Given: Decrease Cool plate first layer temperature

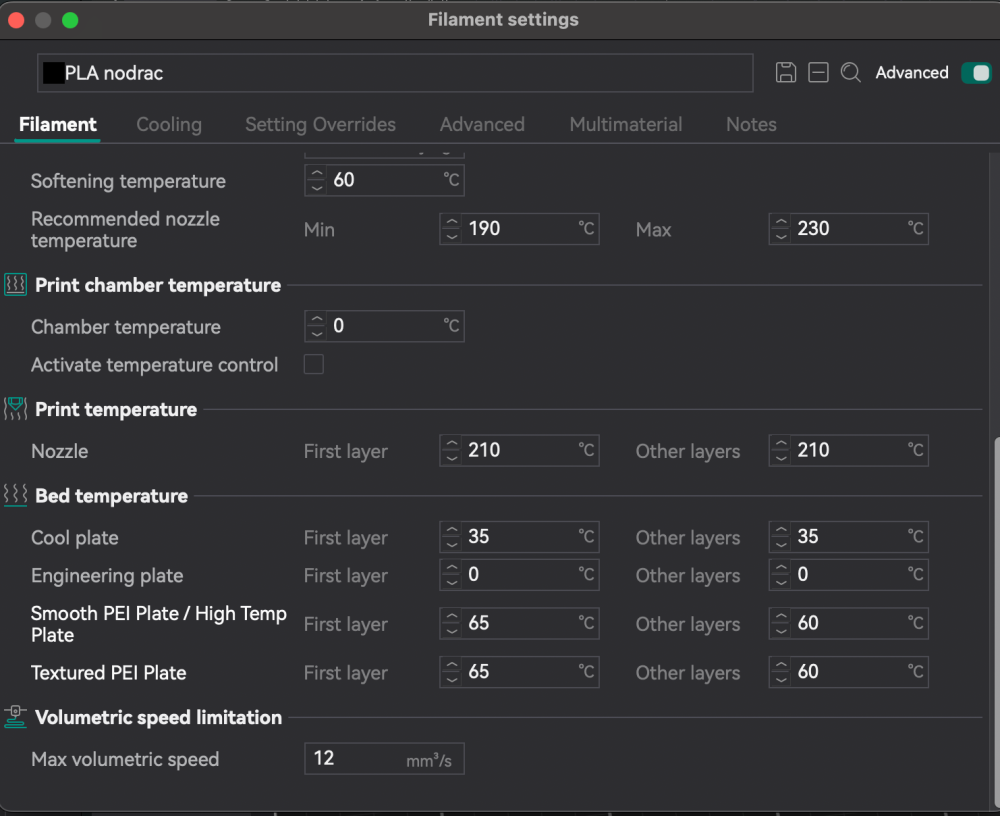Looking at the screenshot, I should tap(452, 544).
